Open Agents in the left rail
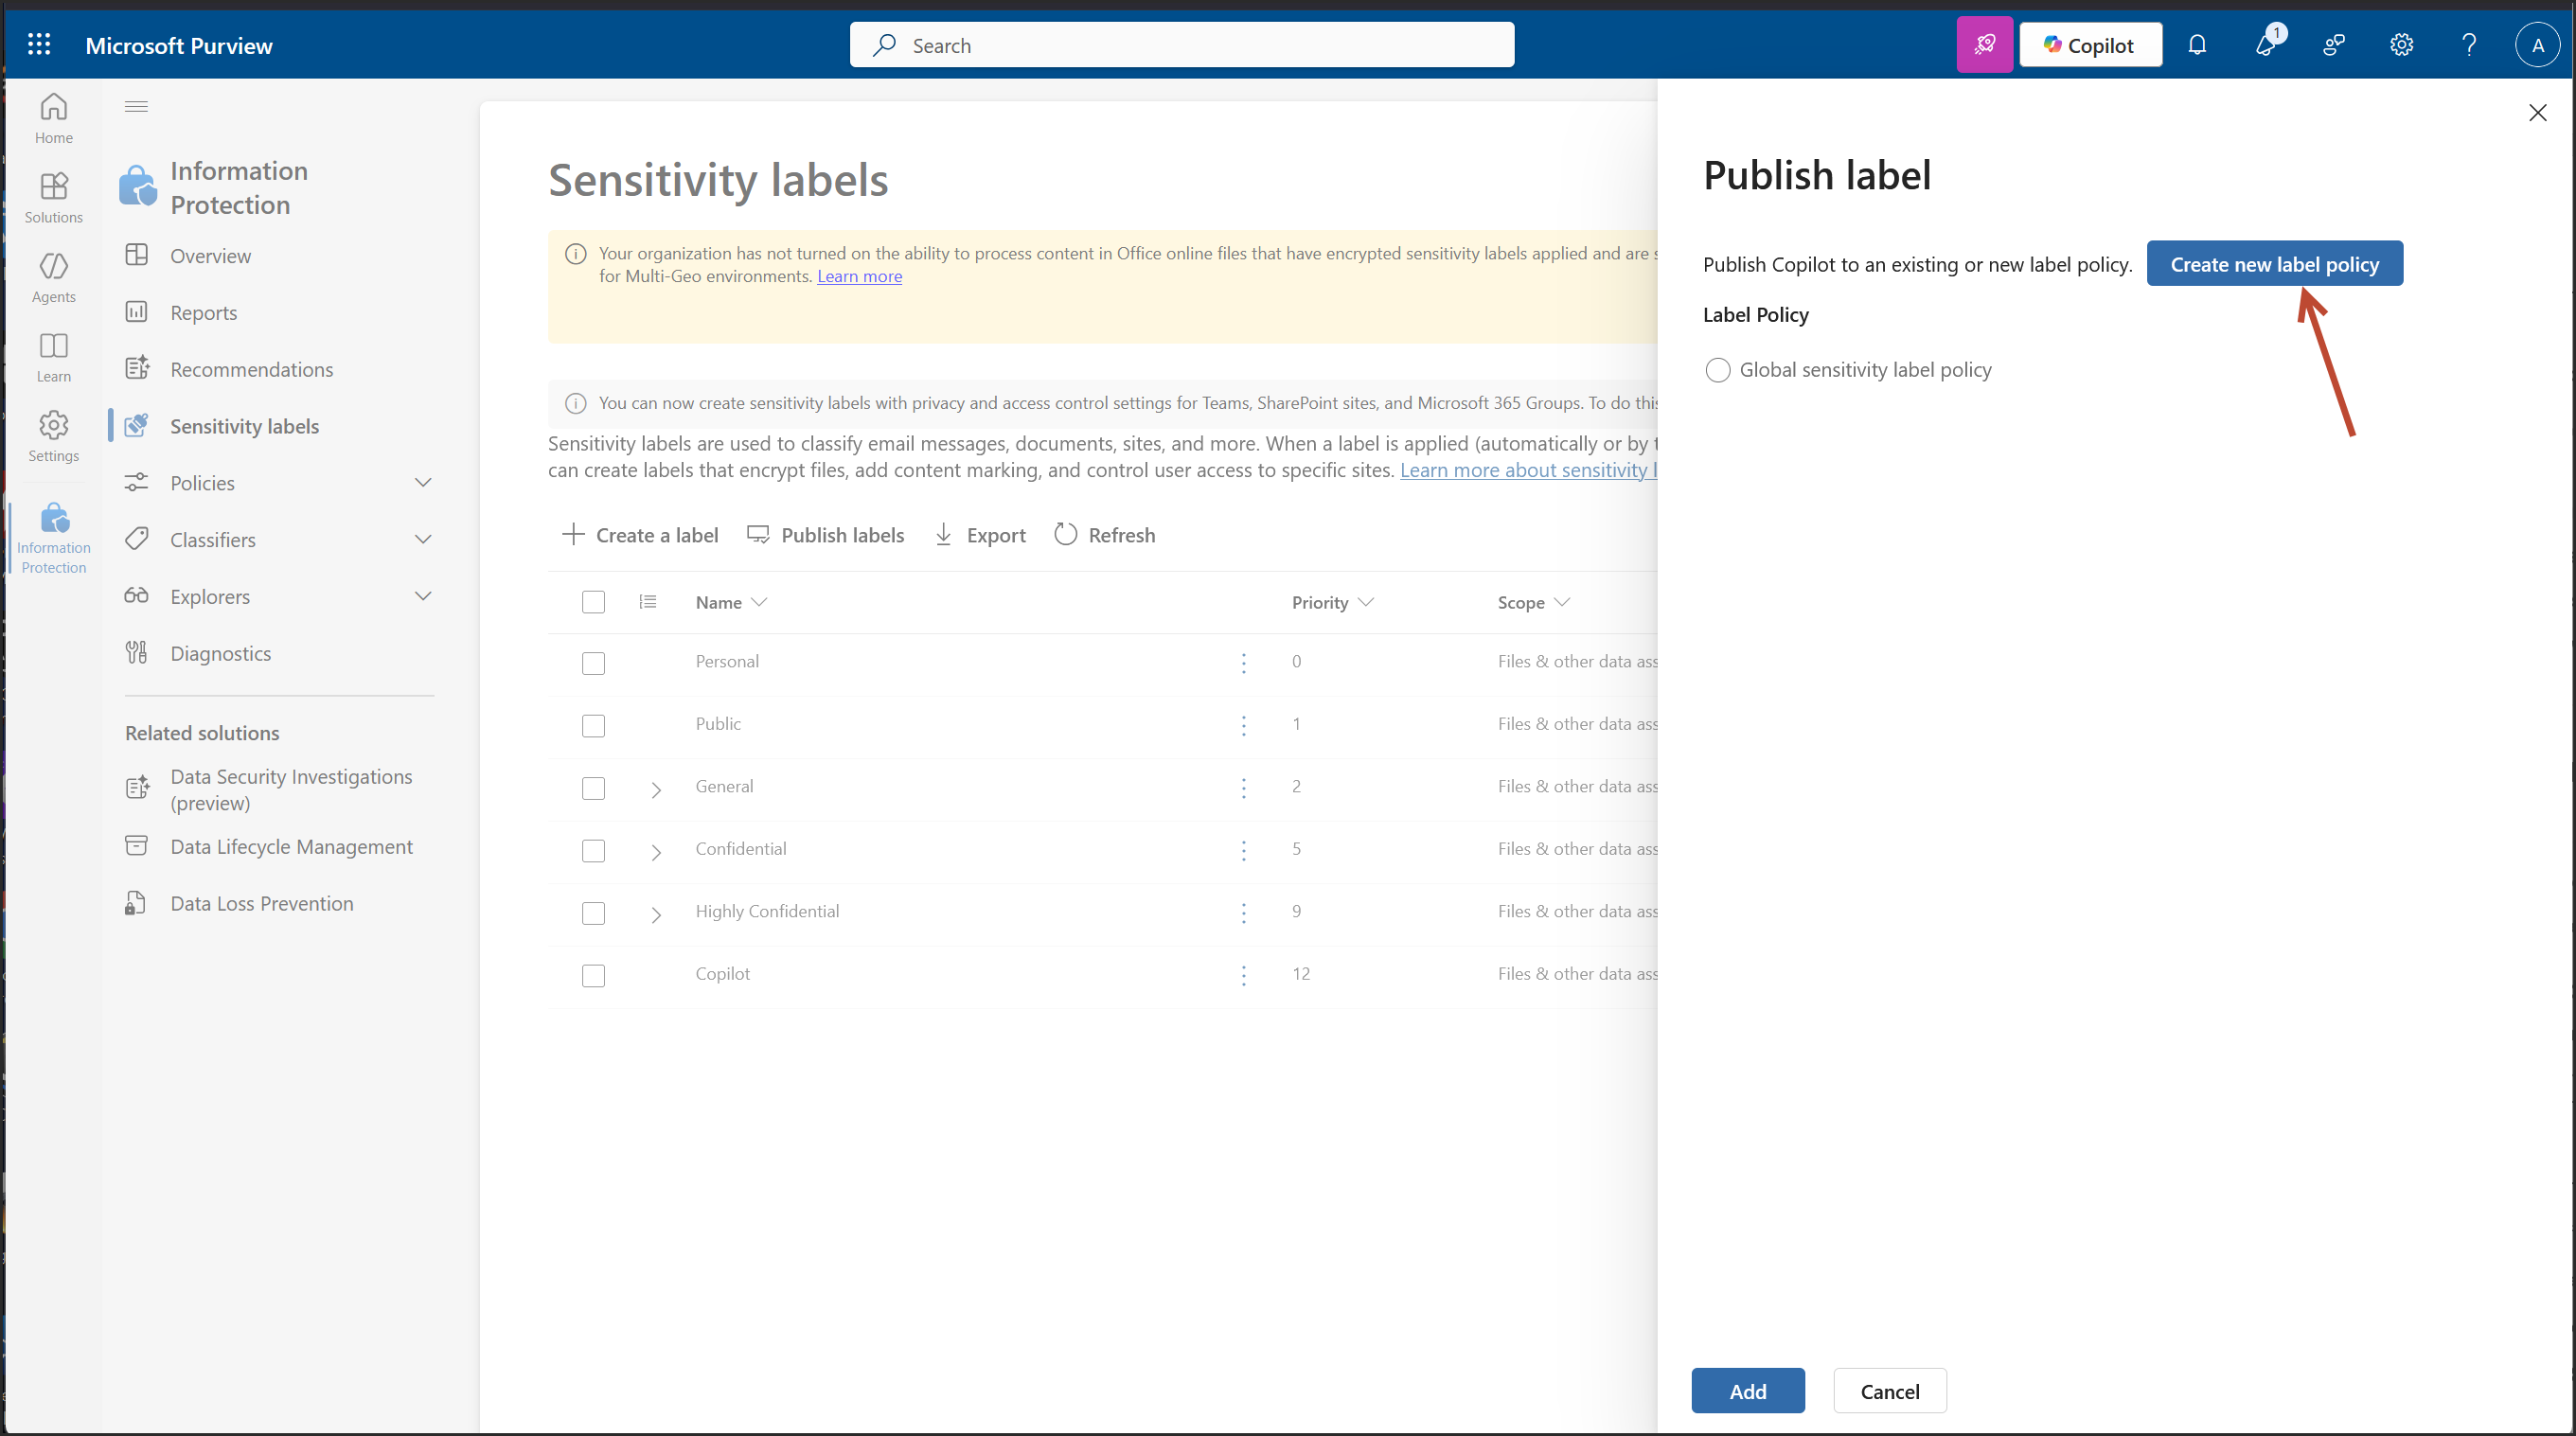The width and height of the screenshot is (2576, 1436). [53, 277]
